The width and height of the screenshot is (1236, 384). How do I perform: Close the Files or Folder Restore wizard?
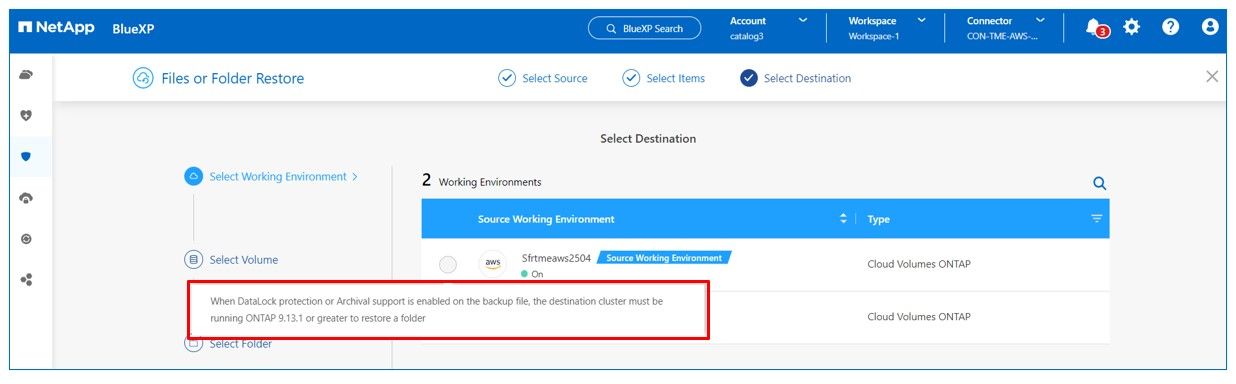pyautogui.click(x=1212, y=77)
